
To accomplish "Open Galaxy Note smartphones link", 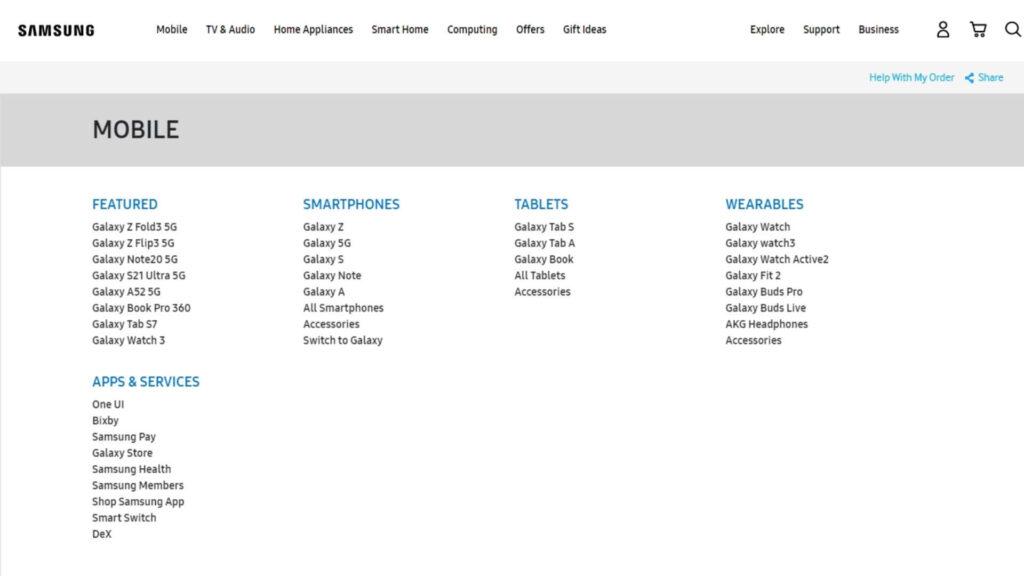I will [x=332, y=276].
